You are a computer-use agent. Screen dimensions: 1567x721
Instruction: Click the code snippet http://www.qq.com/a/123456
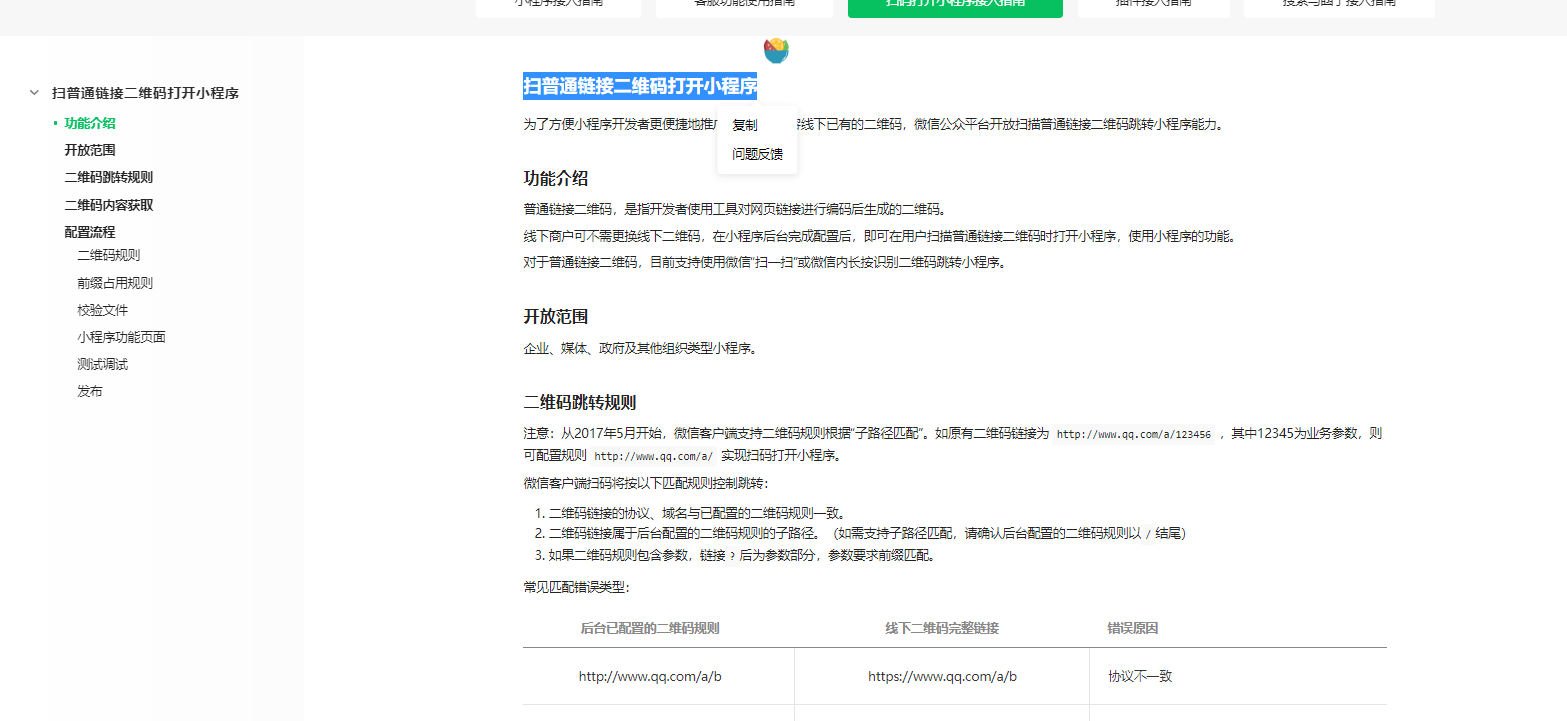1134,435
